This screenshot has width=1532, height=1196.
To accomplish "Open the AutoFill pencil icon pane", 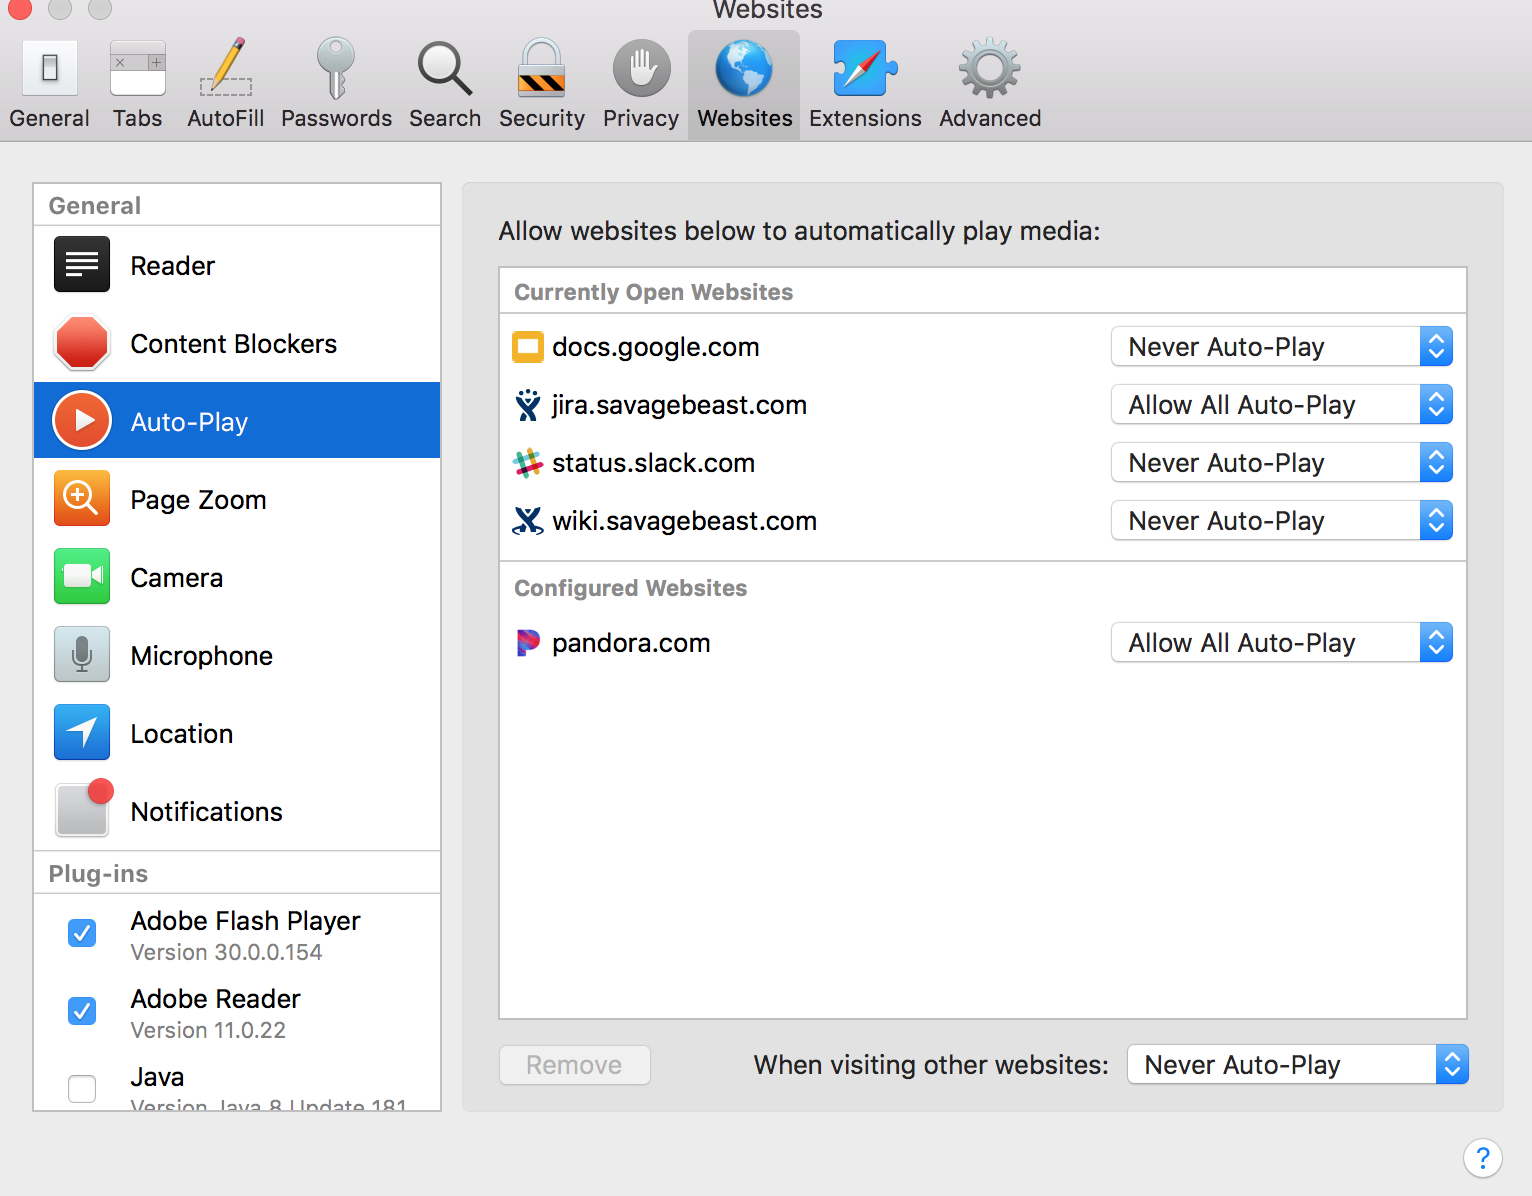I will (x=226, y=70).
